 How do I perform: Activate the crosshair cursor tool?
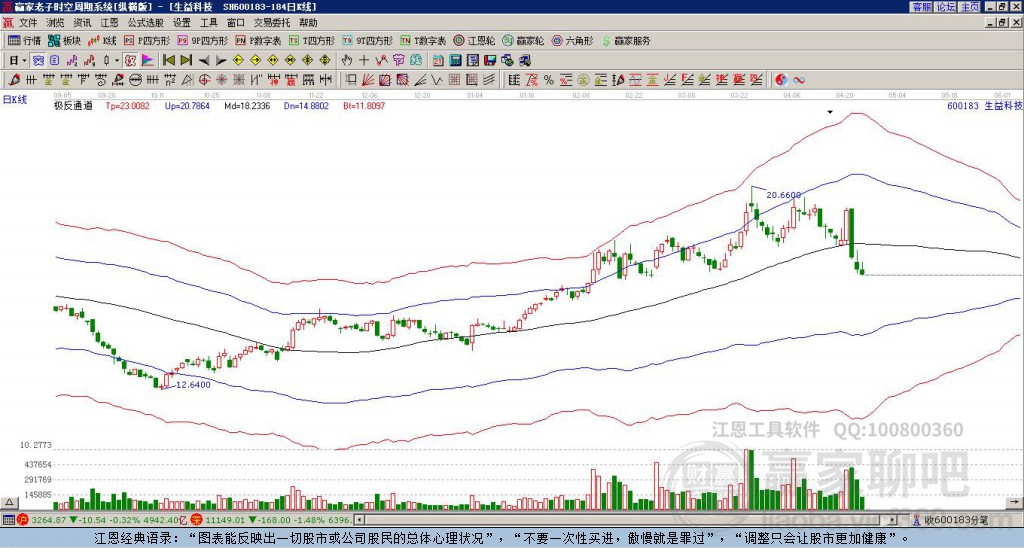364,61
